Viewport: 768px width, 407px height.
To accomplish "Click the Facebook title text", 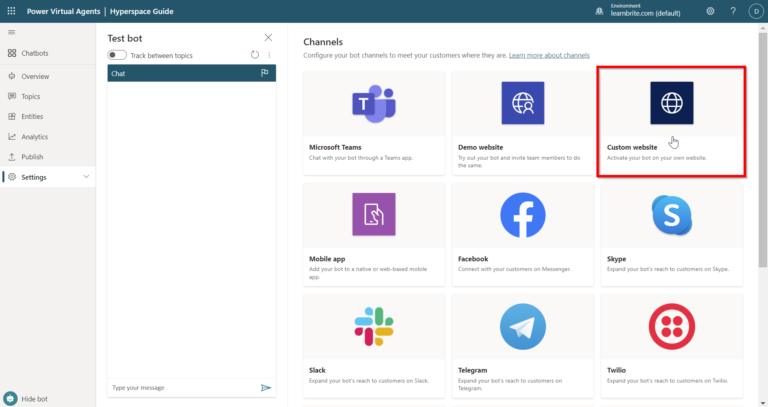I will (x=473, y=259).
